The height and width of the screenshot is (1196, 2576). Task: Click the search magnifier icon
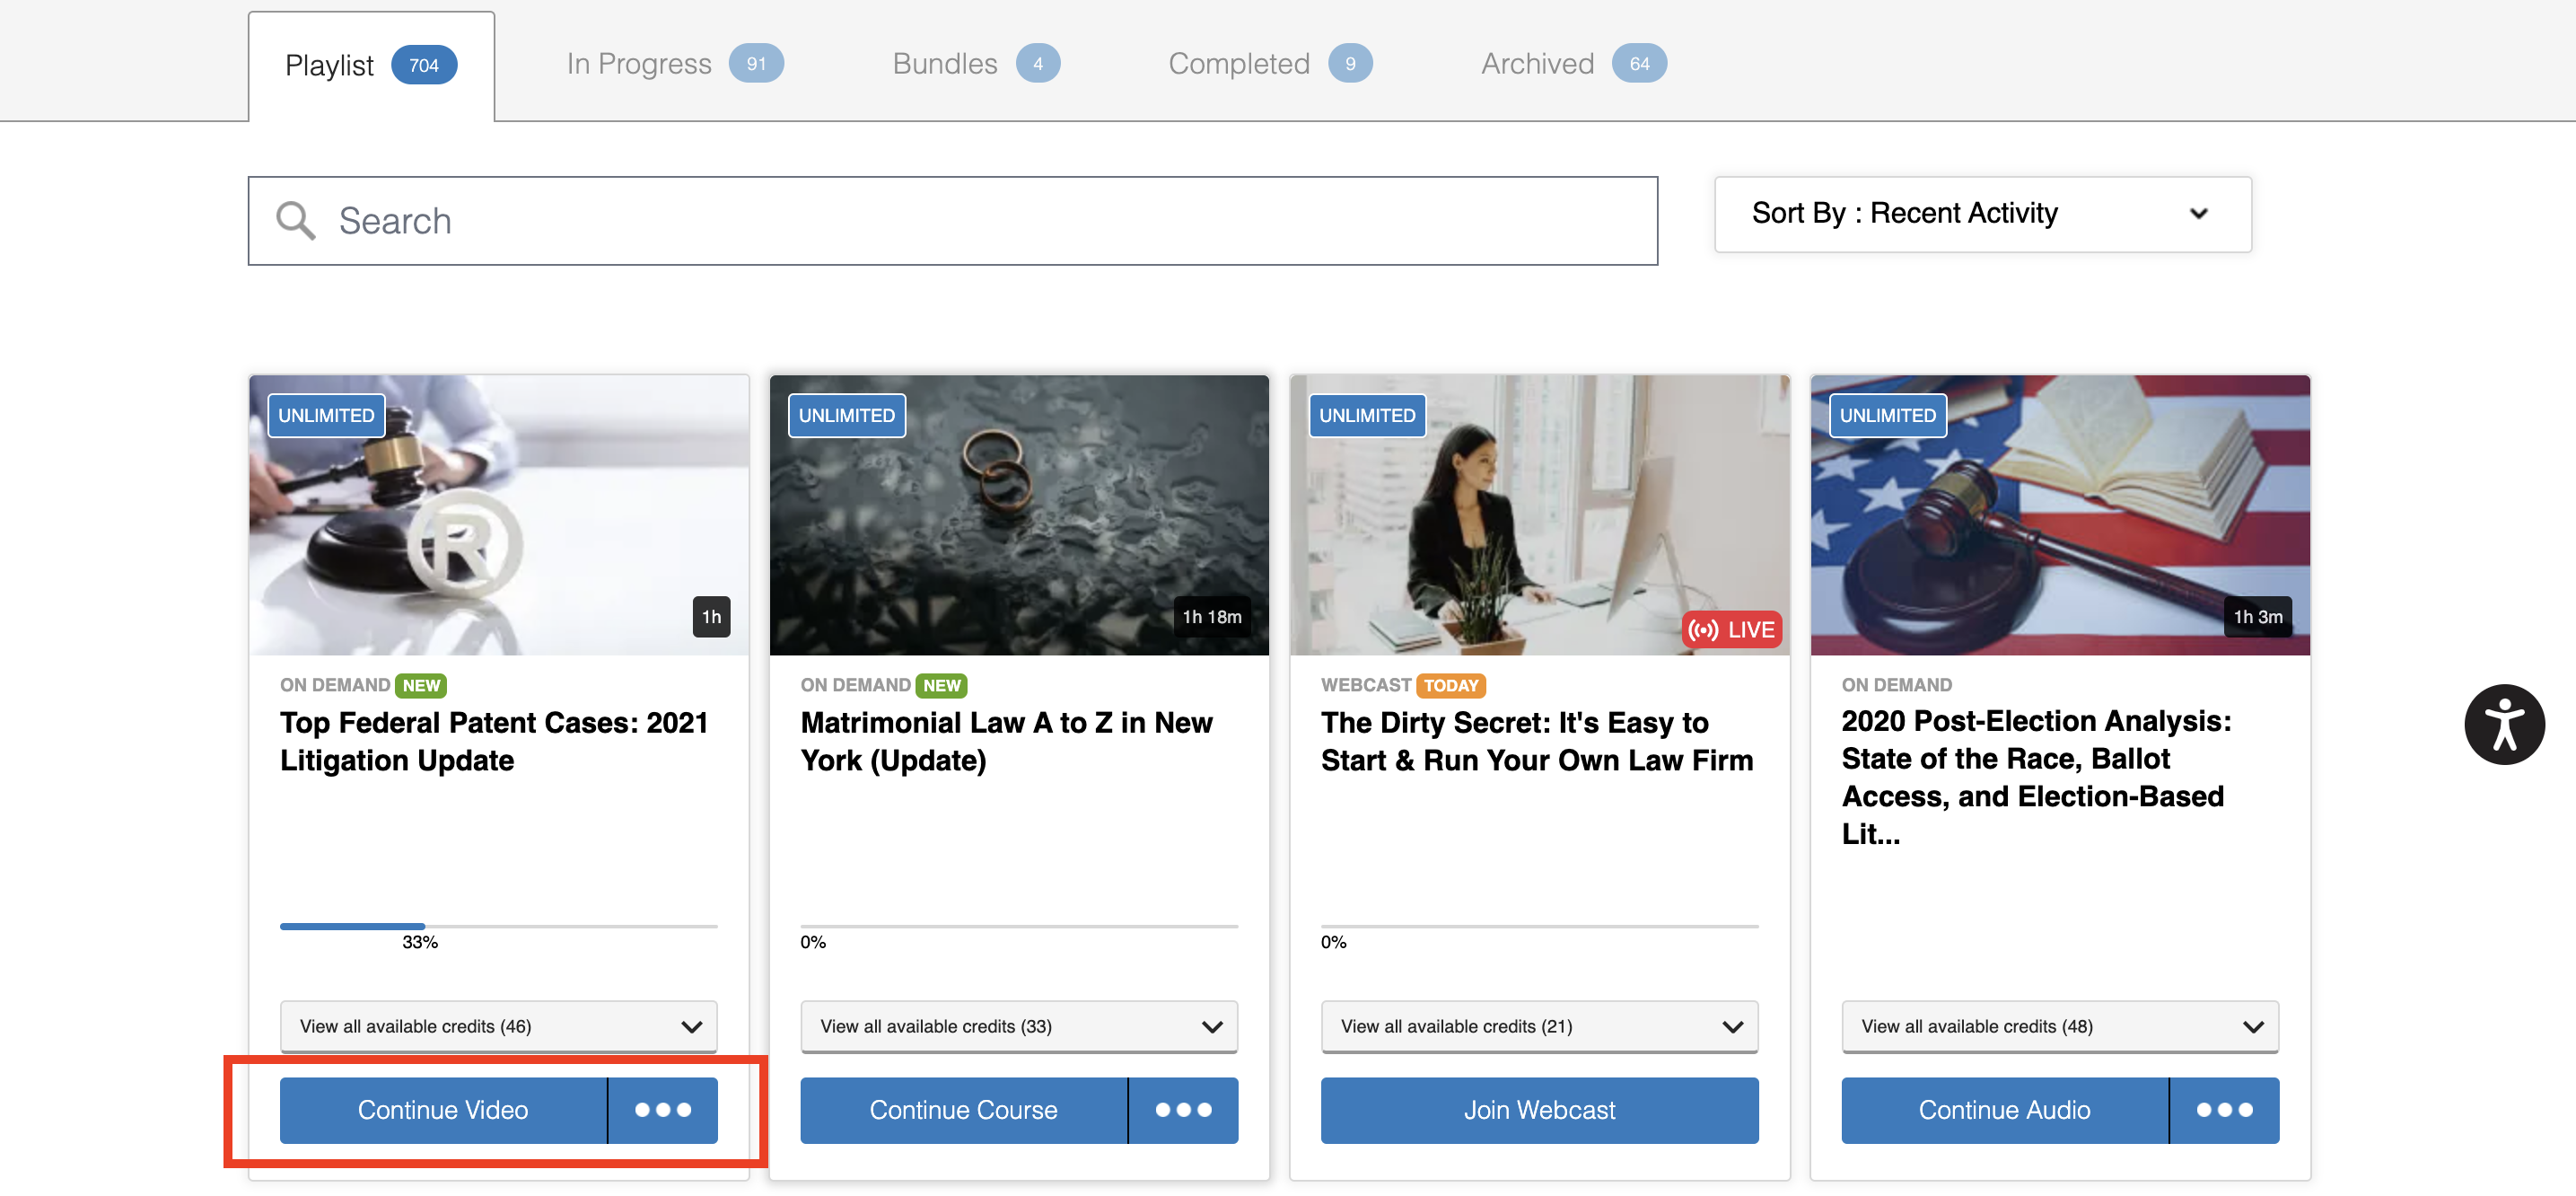click(x=295, y=221)
